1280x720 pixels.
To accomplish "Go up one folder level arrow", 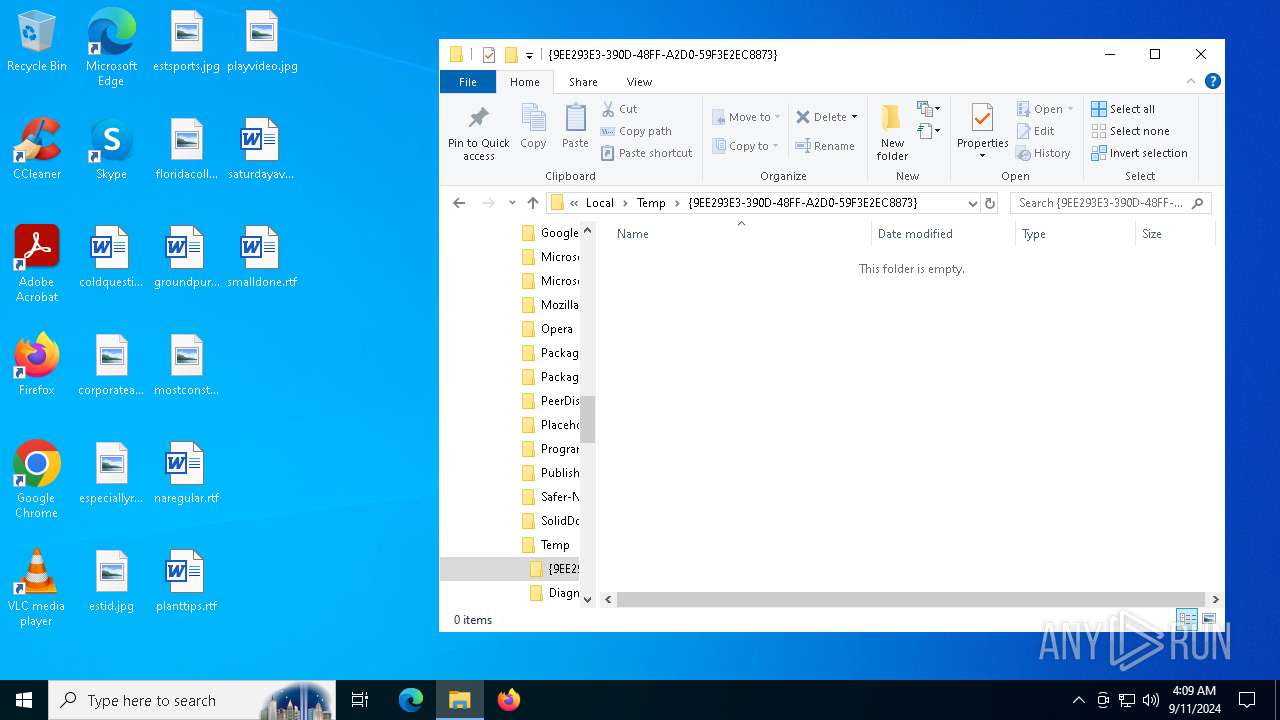I will (x=532, y=203).
